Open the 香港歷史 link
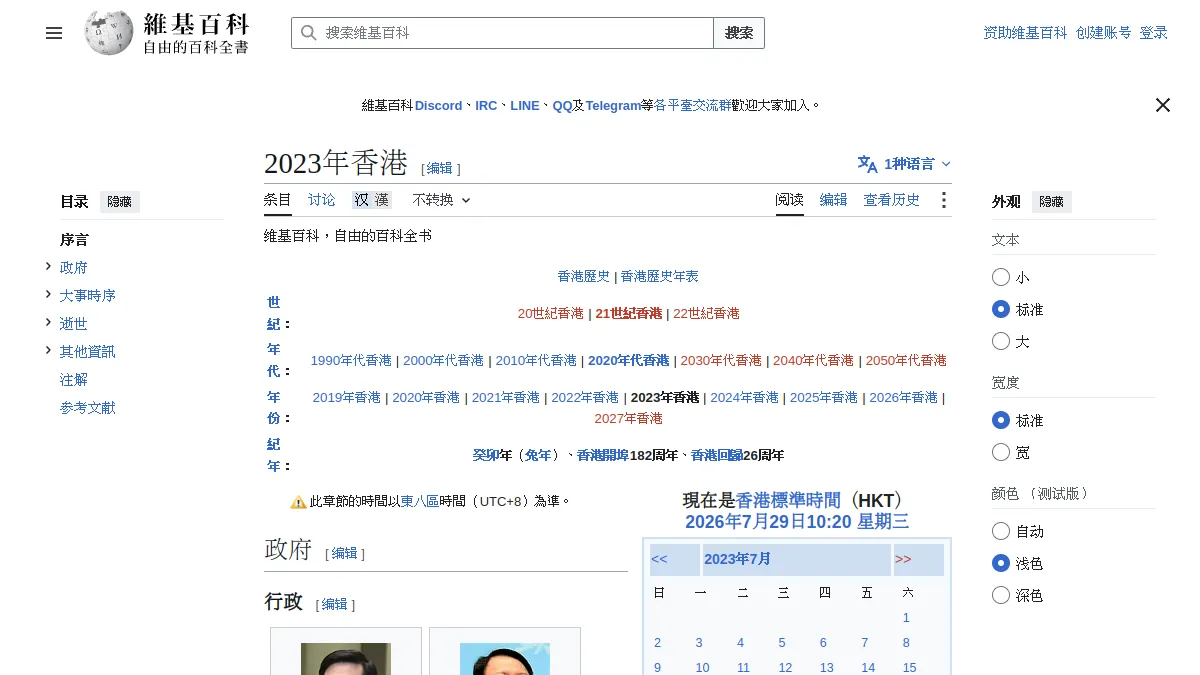The image size is (1200, 675). point(584,276)
